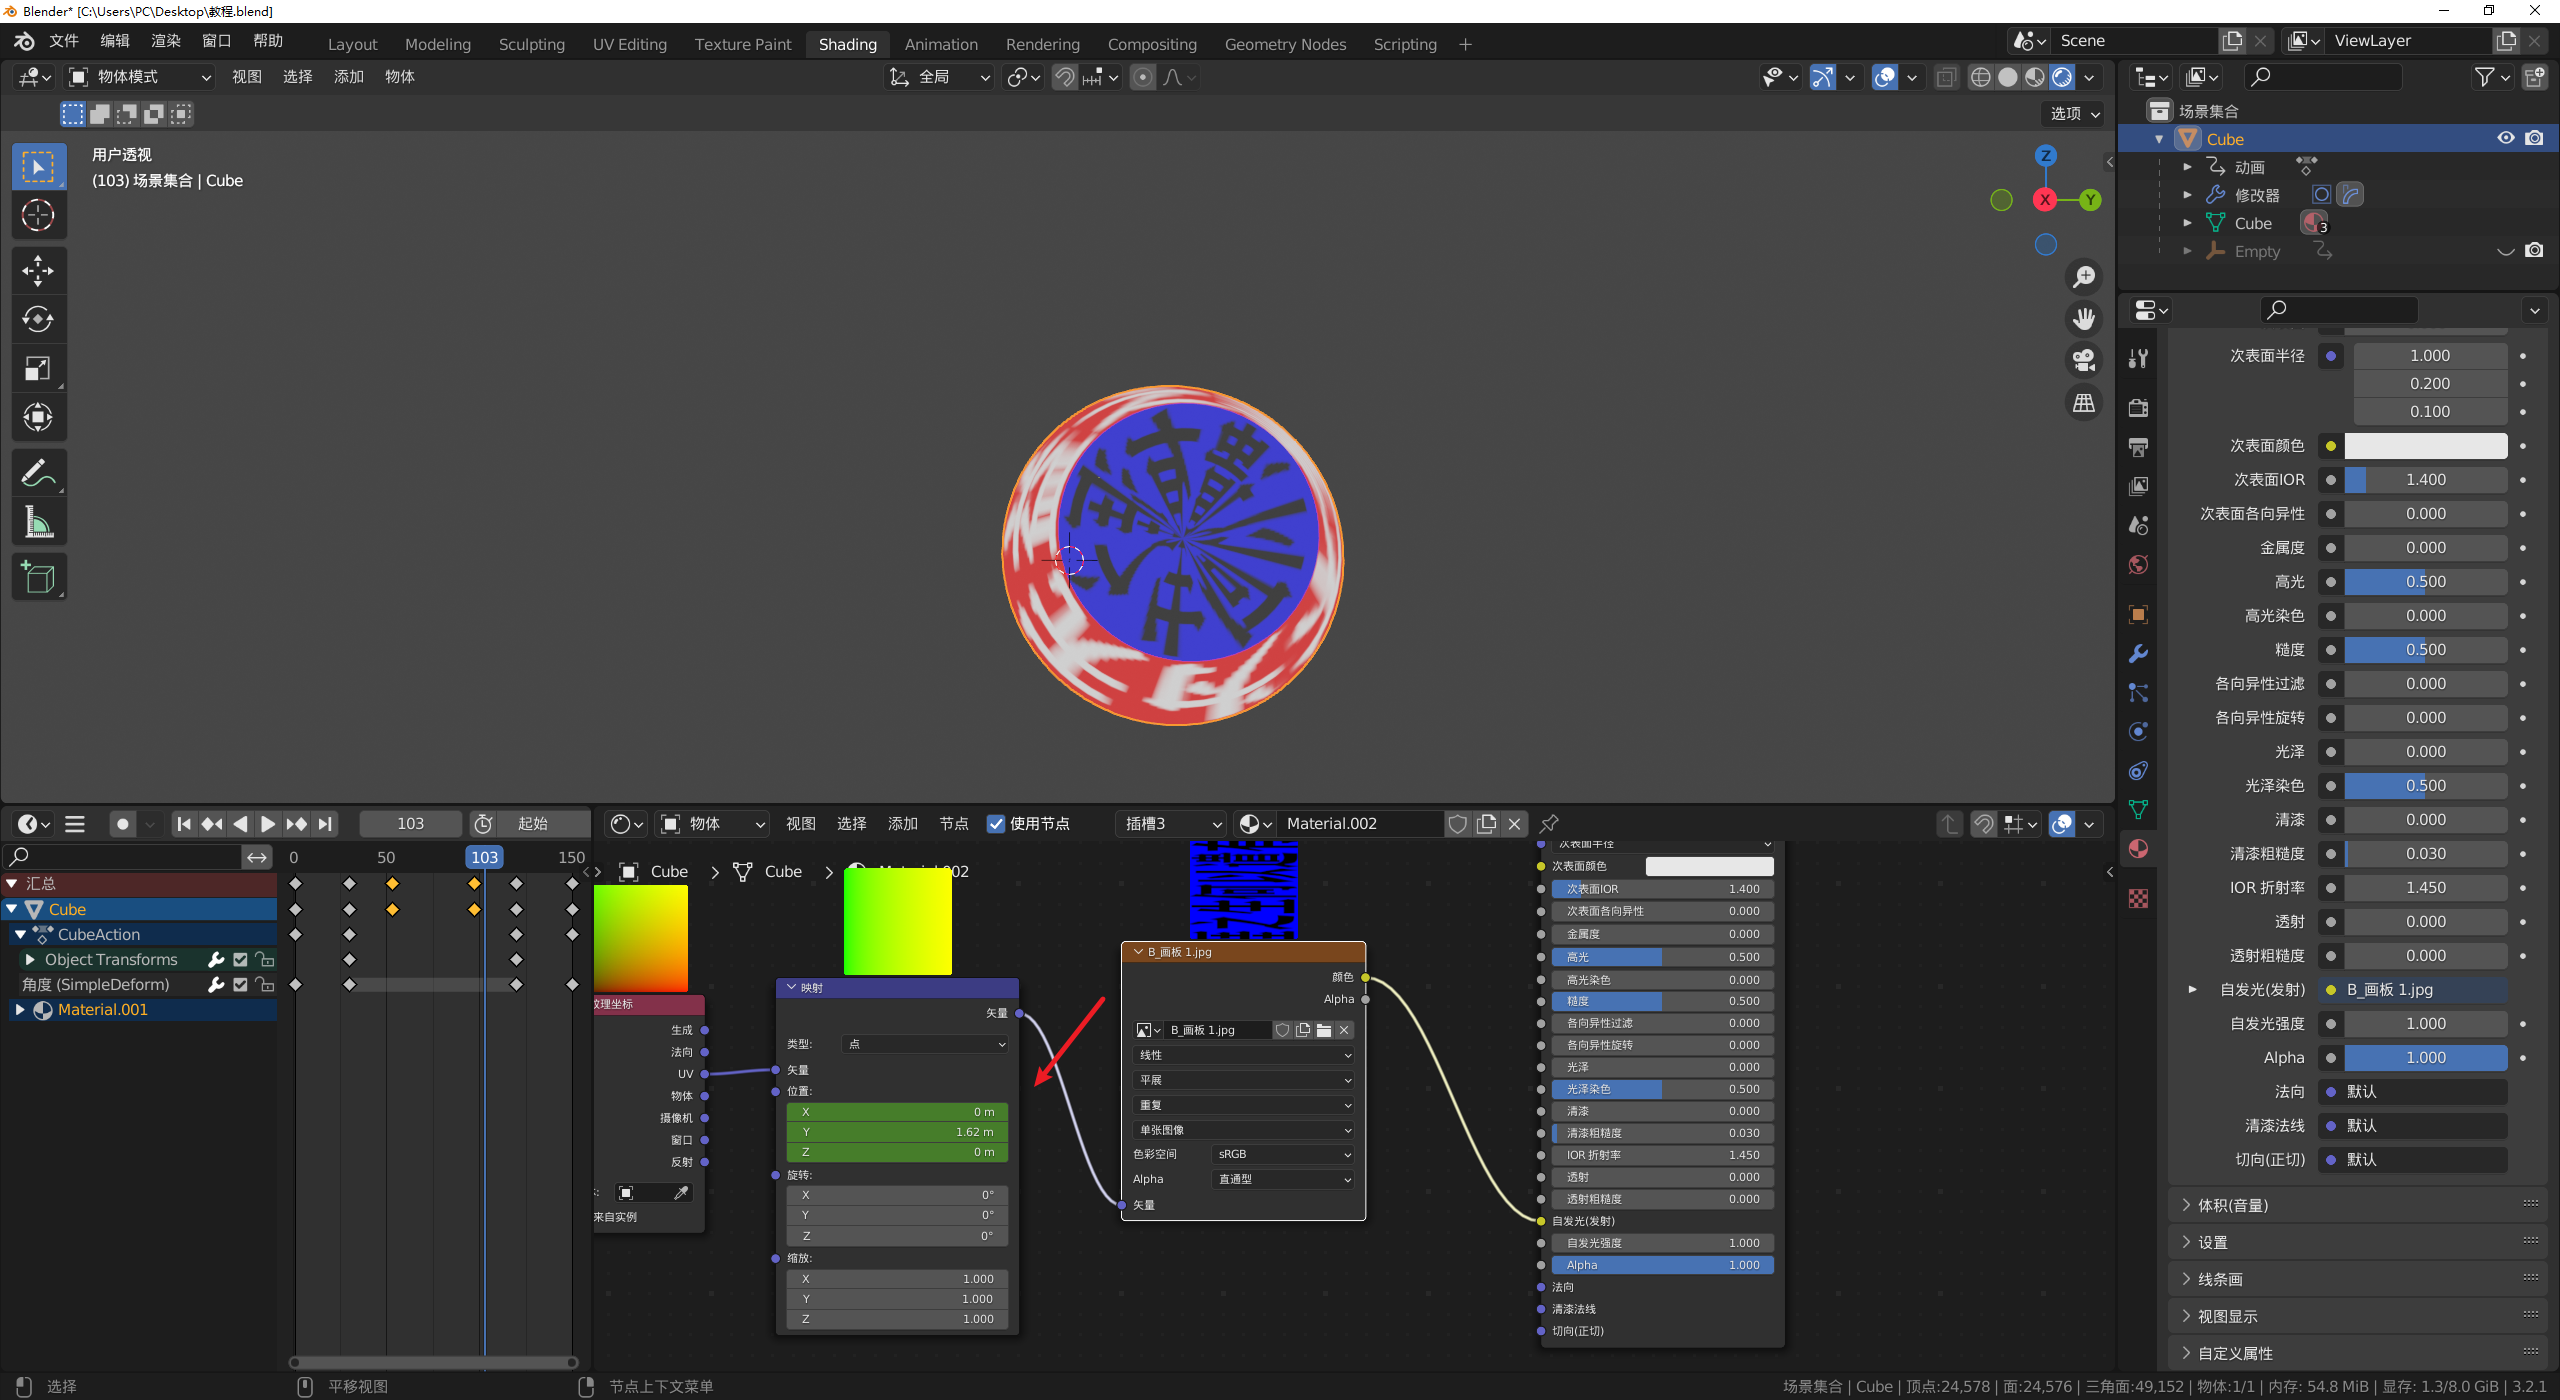The width and height of the screenshot is (2560, 1400).
Task: Switch to the Animation workspace tab
Action: 940,44
